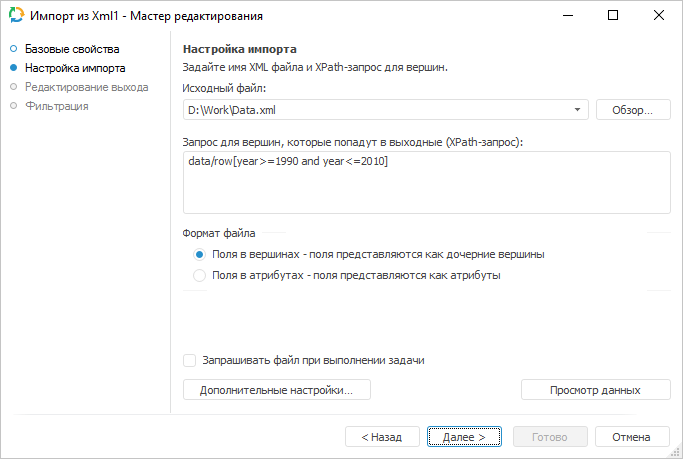Viewport: 683px width, 459px height.
Task: Click the application logo icon in title bar
Action: pos(16,16)
